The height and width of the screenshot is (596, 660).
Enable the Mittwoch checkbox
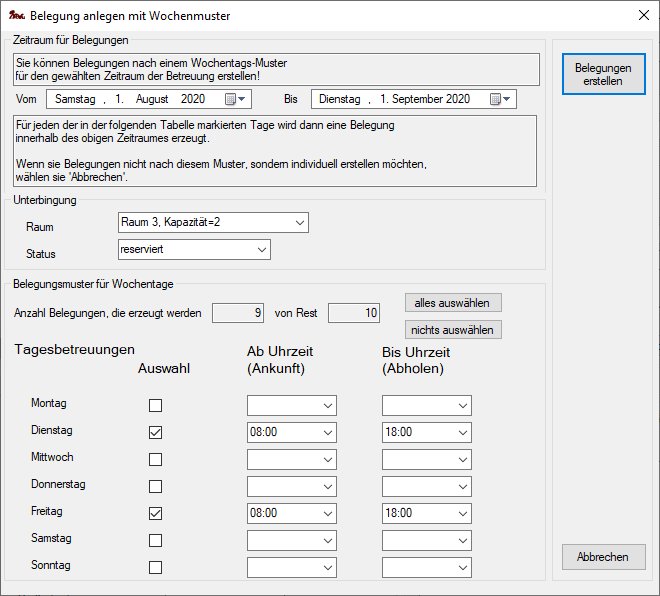[155, 459]
